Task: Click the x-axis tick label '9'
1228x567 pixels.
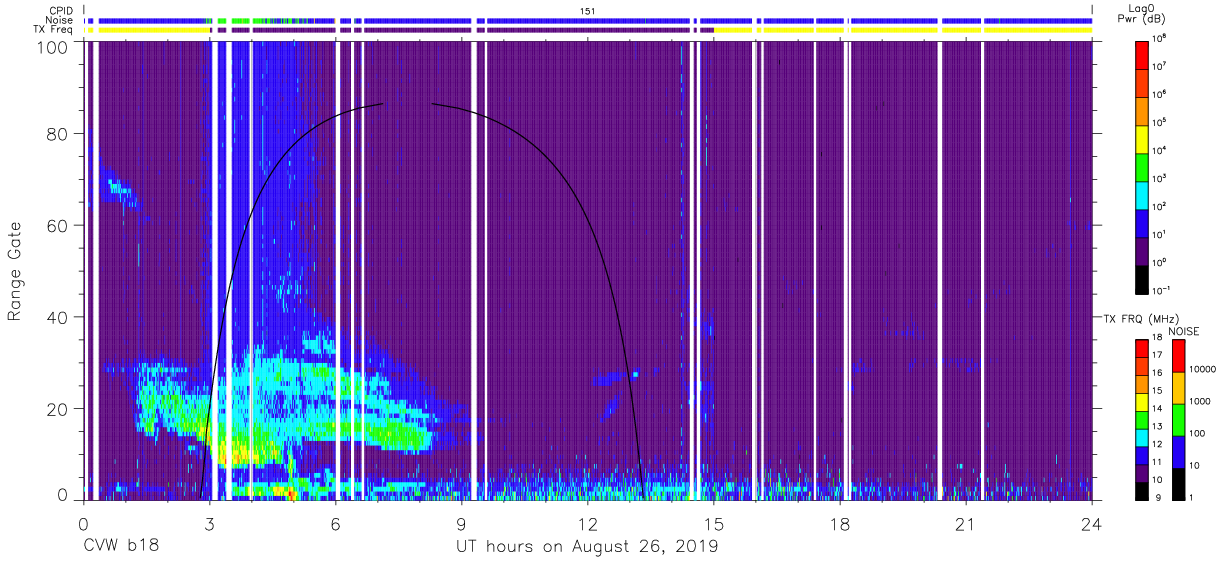Action: (461, 525)
